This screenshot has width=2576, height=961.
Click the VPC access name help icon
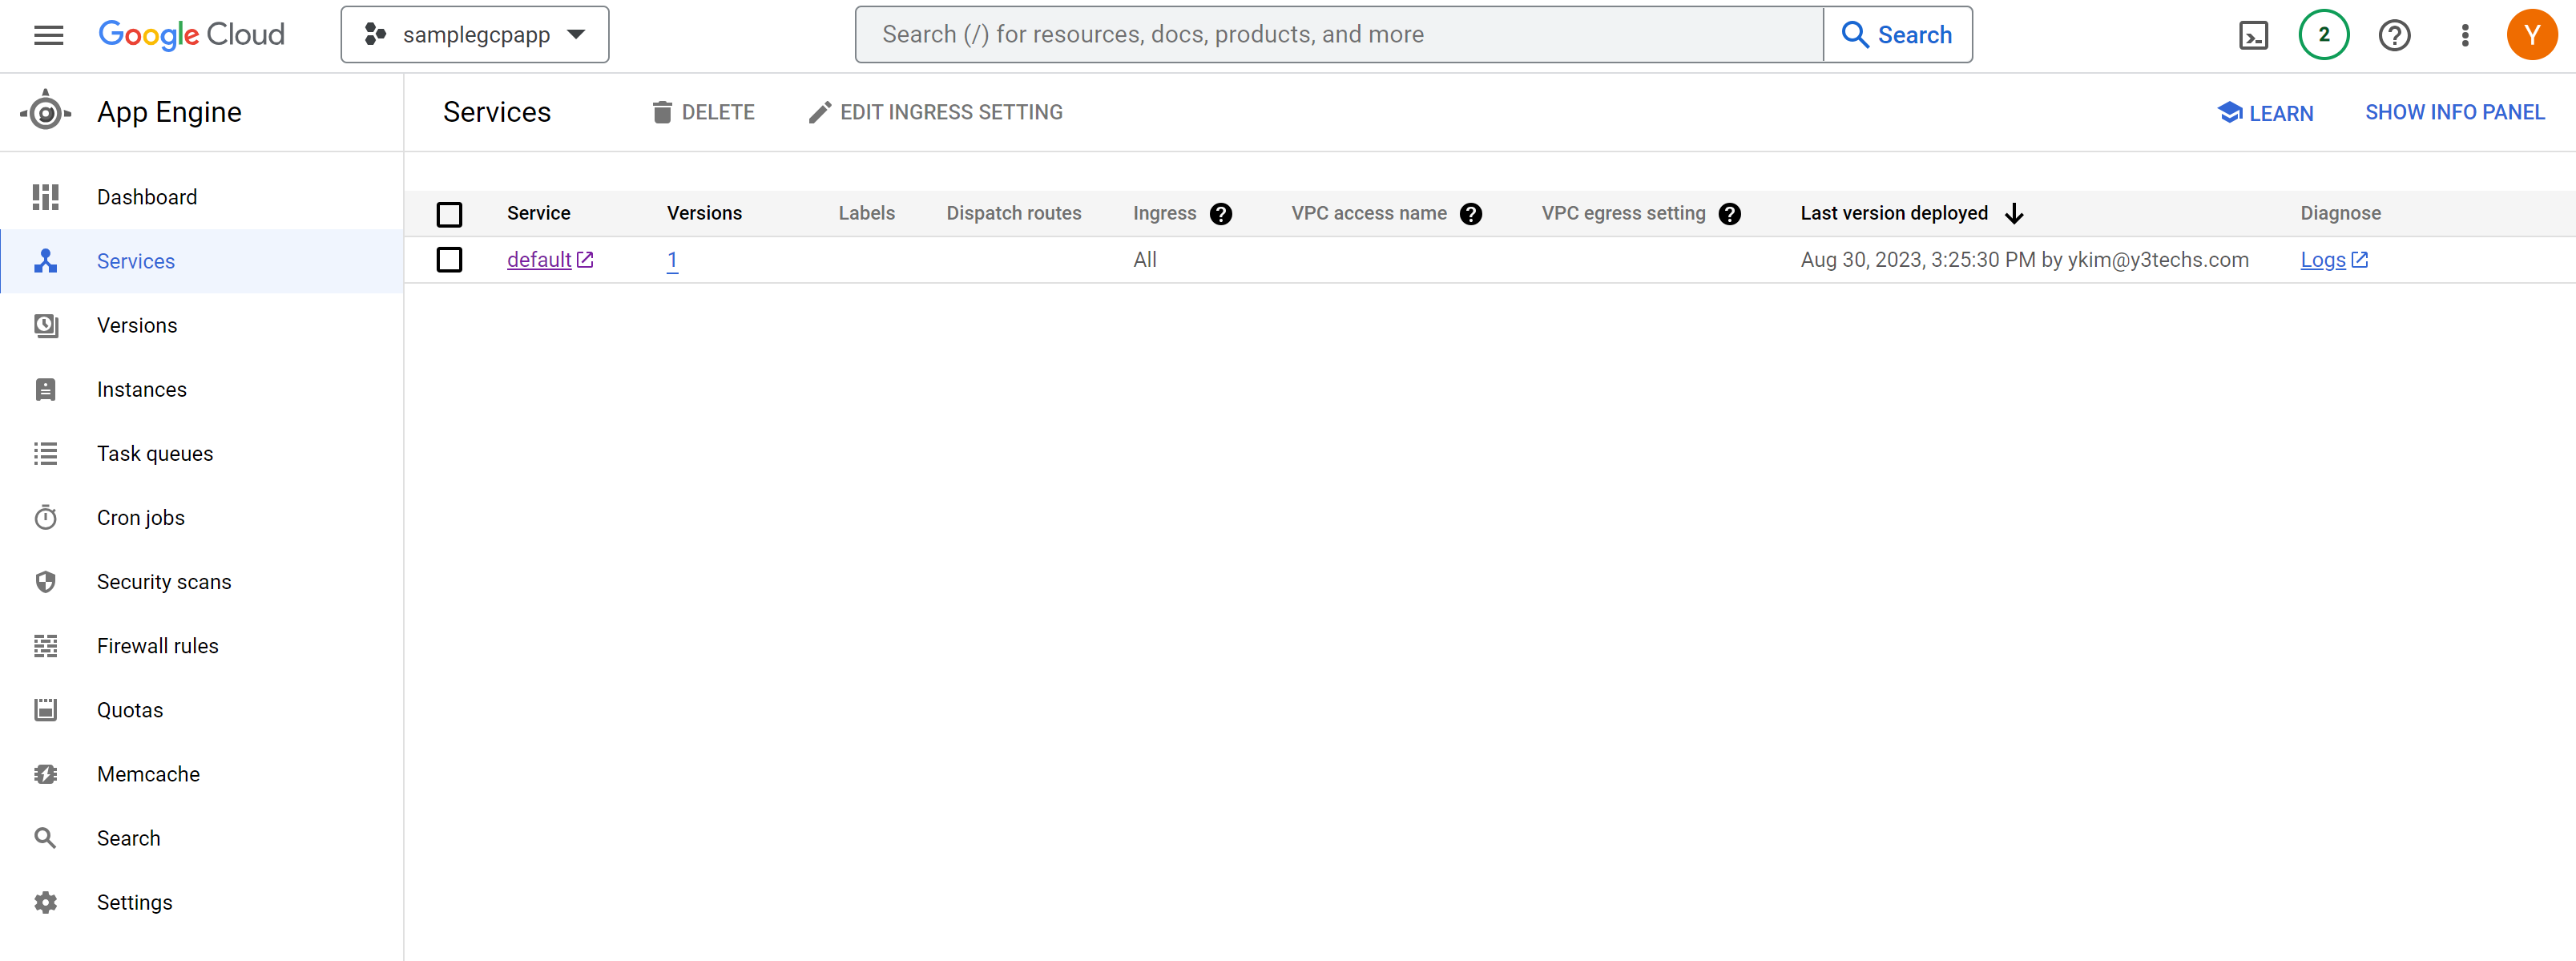1470,213
